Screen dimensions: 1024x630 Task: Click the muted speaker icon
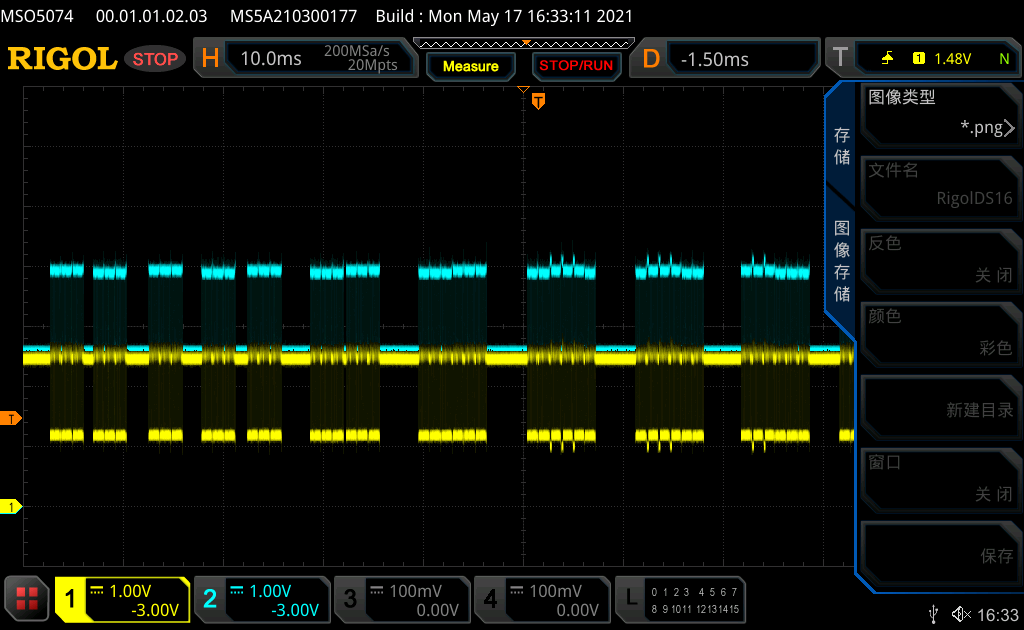click(961, 614)
